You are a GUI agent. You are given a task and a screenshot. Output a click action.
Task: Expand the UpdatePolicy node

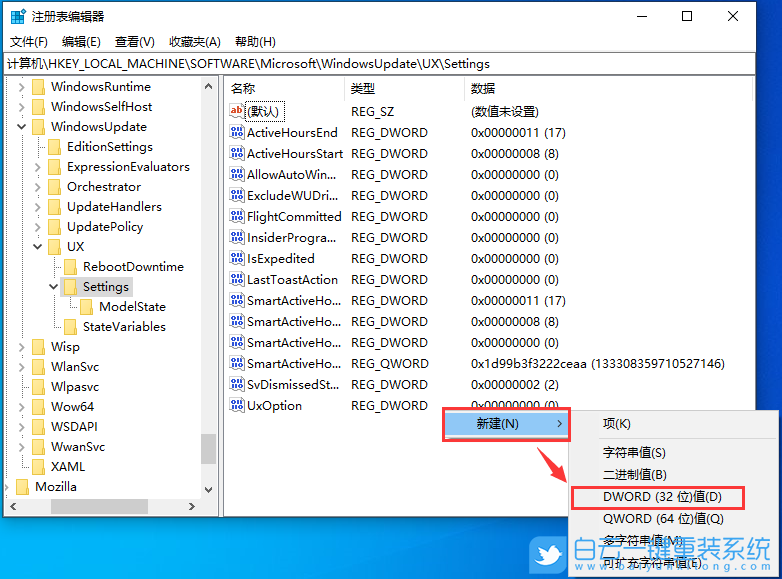point(37,226)
